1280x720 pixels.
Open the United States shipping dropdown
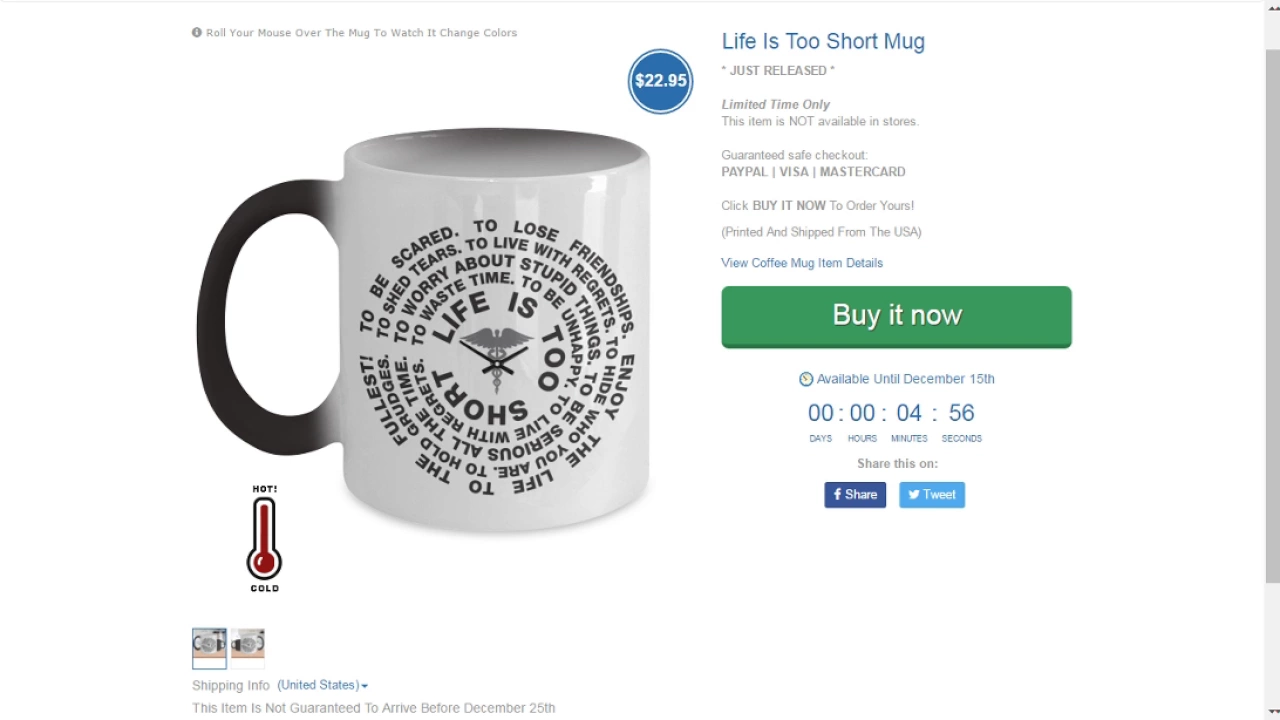pos(322,685)
